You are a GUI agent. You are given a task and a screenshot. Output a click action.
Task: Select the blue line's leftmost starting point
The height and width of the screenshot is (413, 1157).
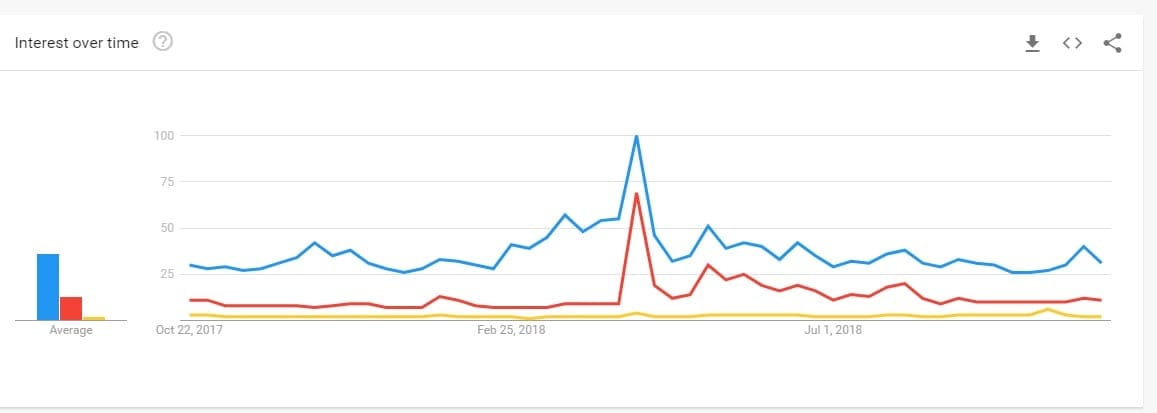[x=190, y=265]
